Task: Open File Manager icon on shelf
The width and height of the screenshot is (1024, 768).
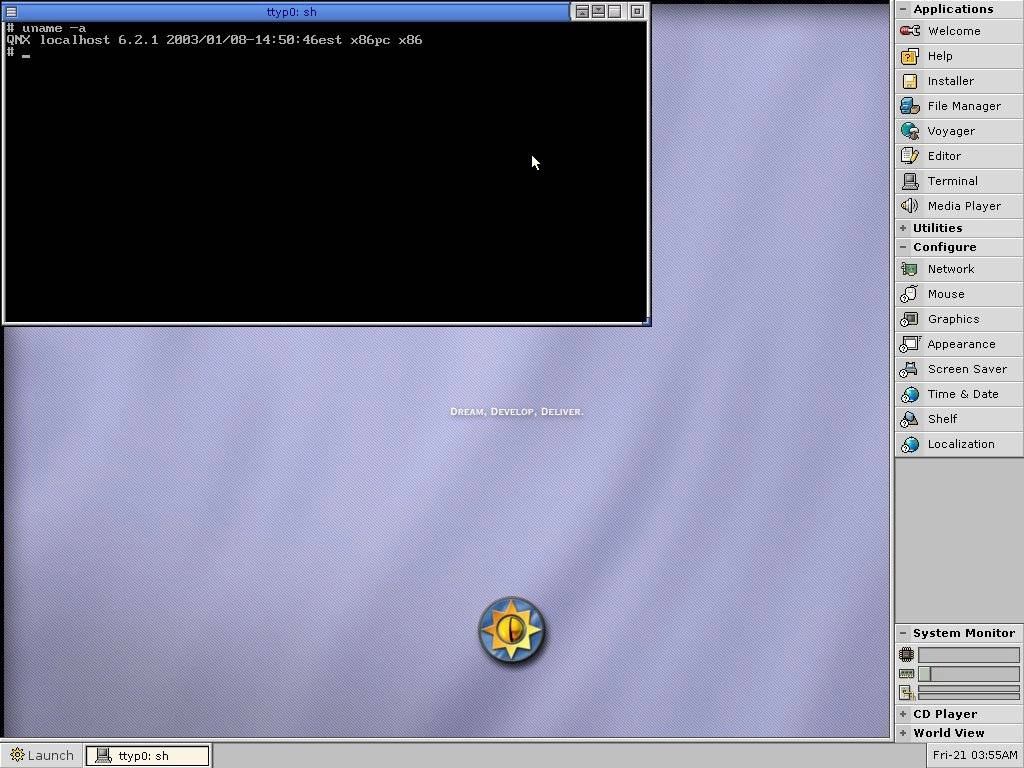Action: tap(910, 106)
